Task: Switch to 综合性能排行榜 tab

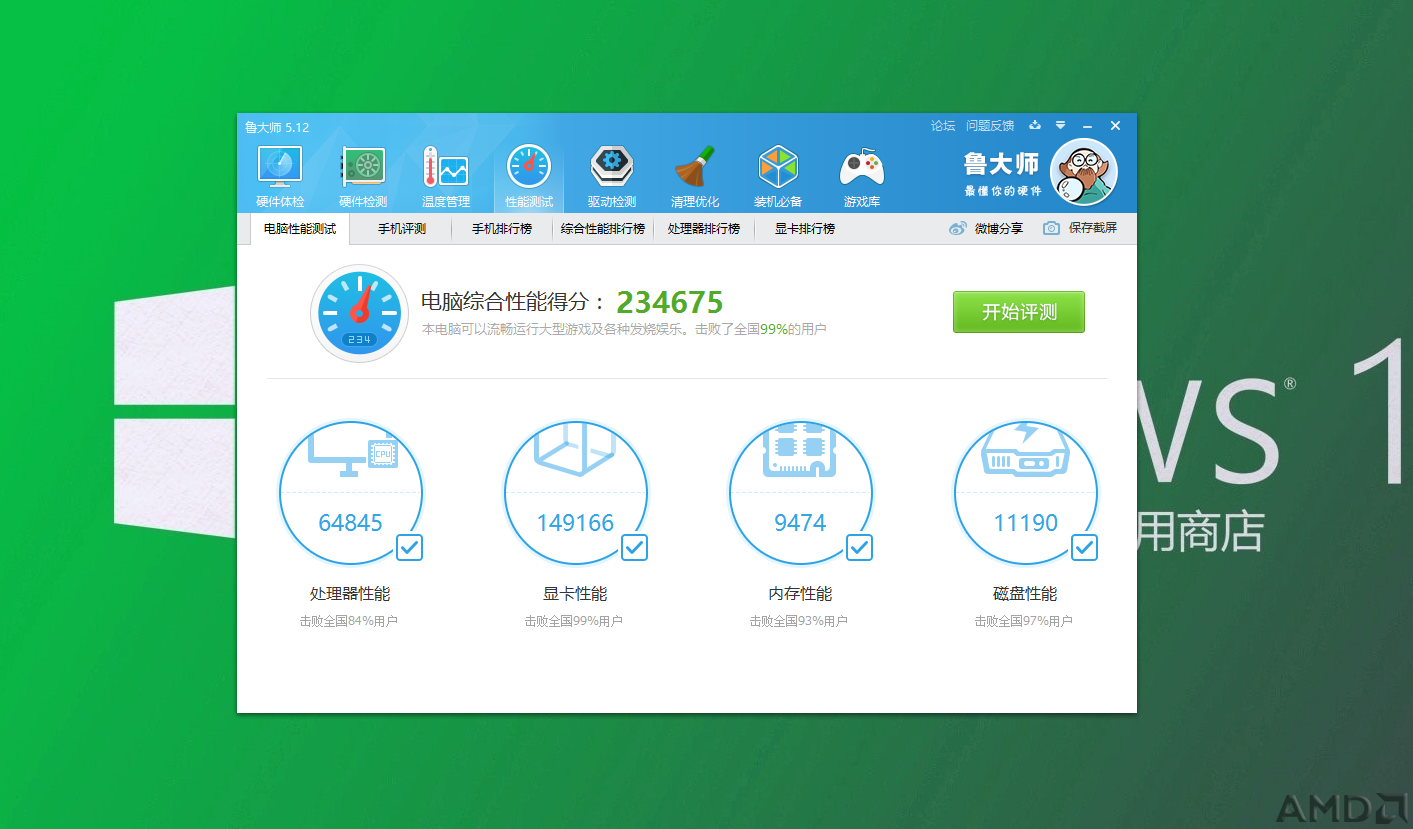Action: (603, 228)
